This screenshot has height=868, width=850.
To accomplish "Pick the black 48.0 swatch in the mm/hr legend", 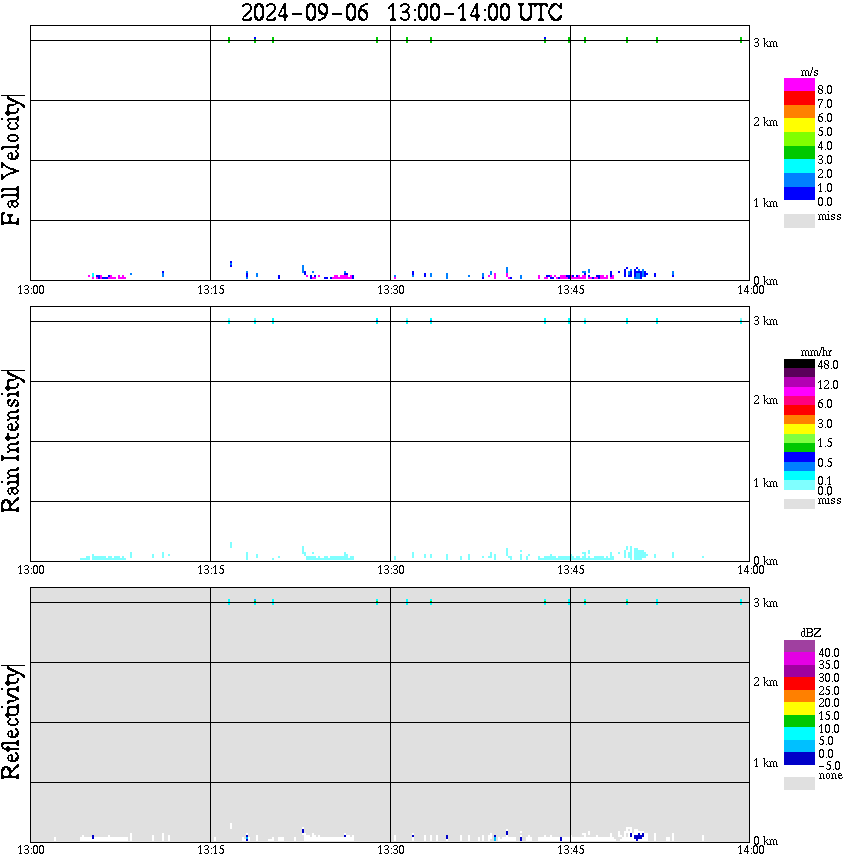I will click(x=799, y=364).
